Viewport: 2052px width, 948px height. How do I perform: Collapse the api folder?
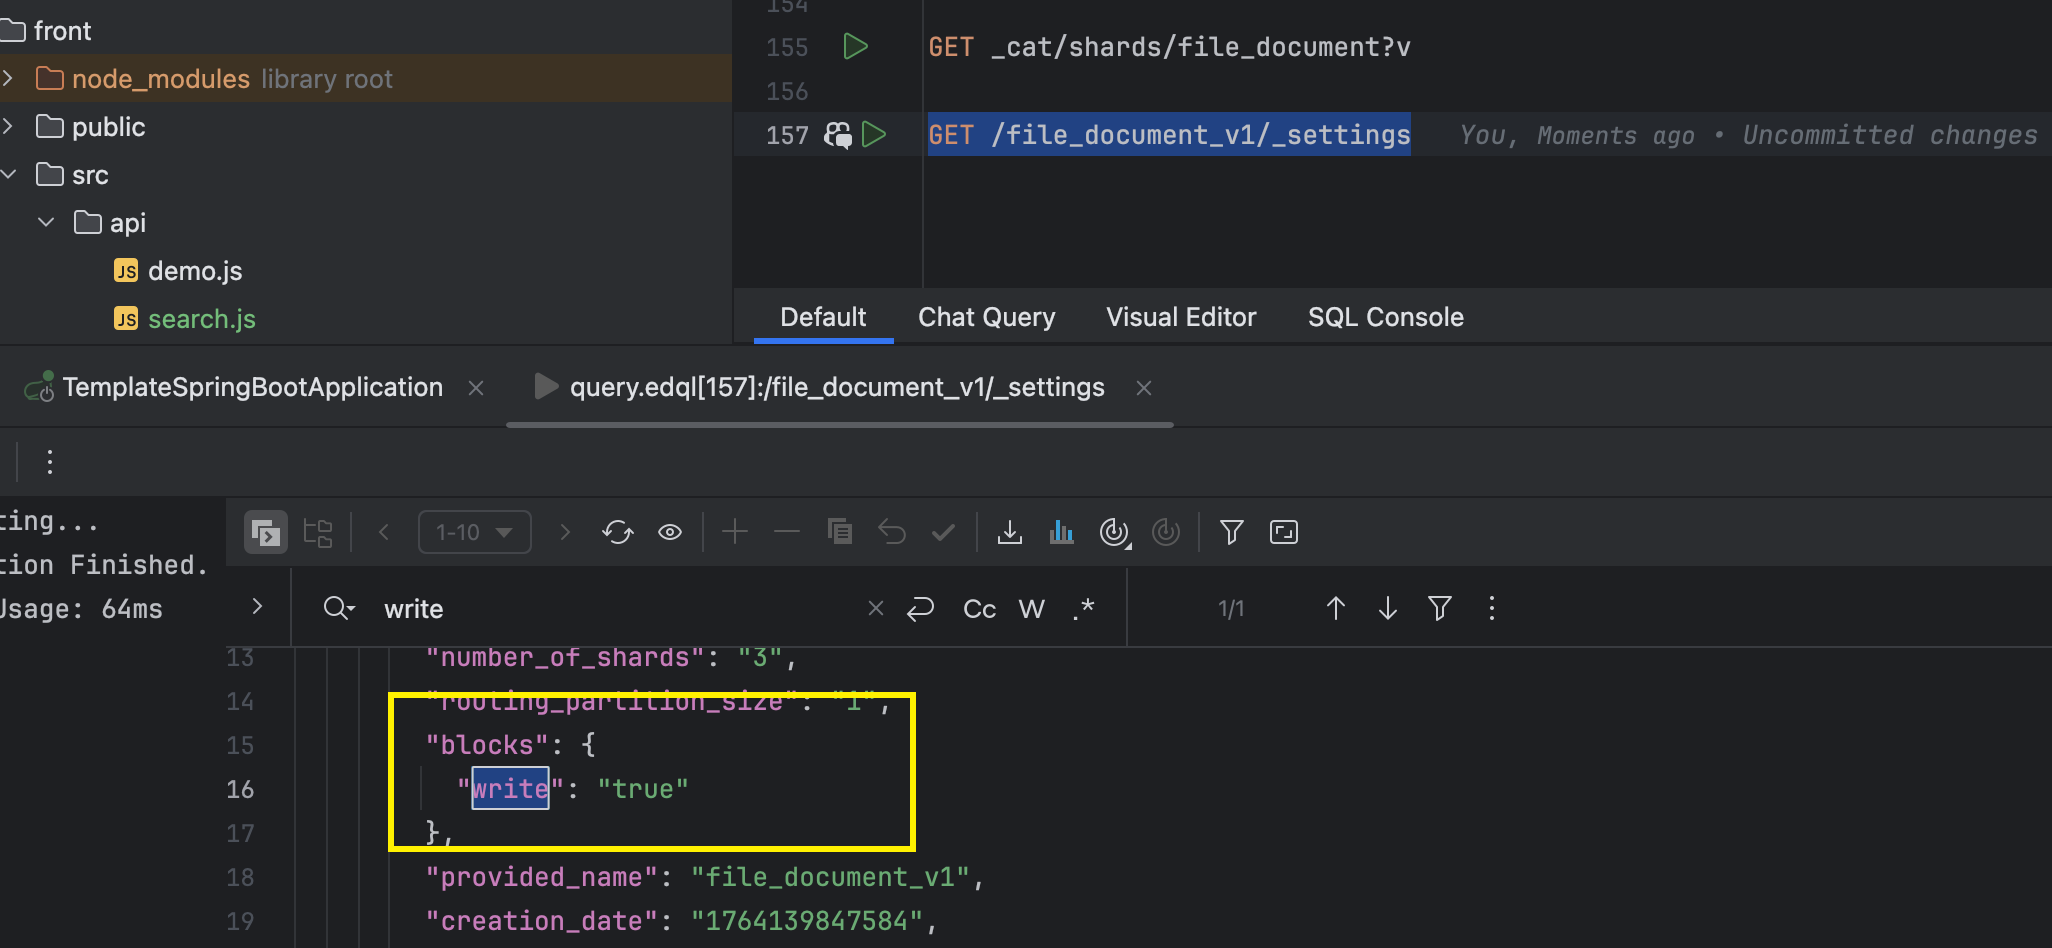[46, 222]
